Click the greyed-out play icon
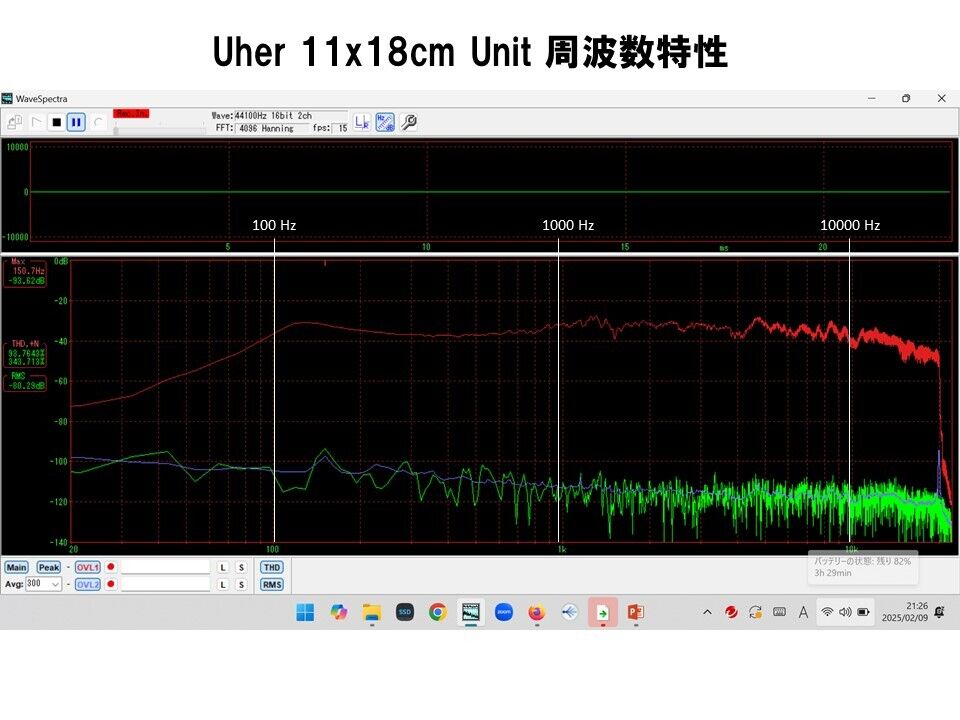Viewport: 960px width, 720px height. 36,122
